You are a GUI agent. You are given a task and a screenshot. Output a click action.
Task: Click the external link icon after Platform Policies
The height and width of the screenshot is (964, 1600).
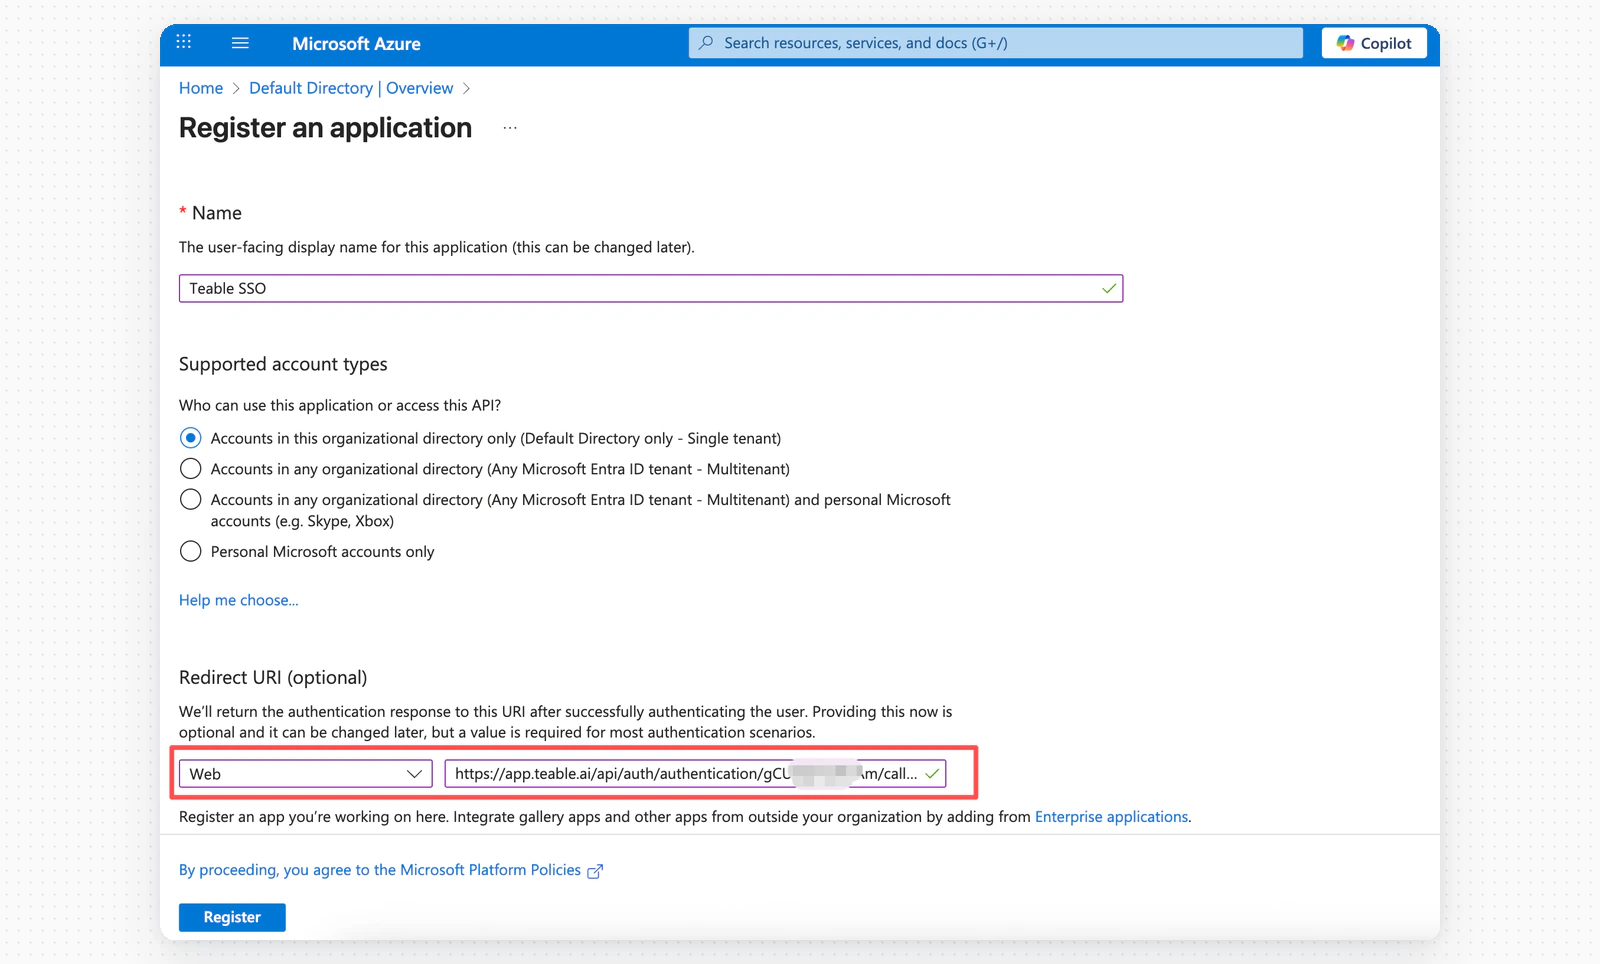tap(595, 871)
